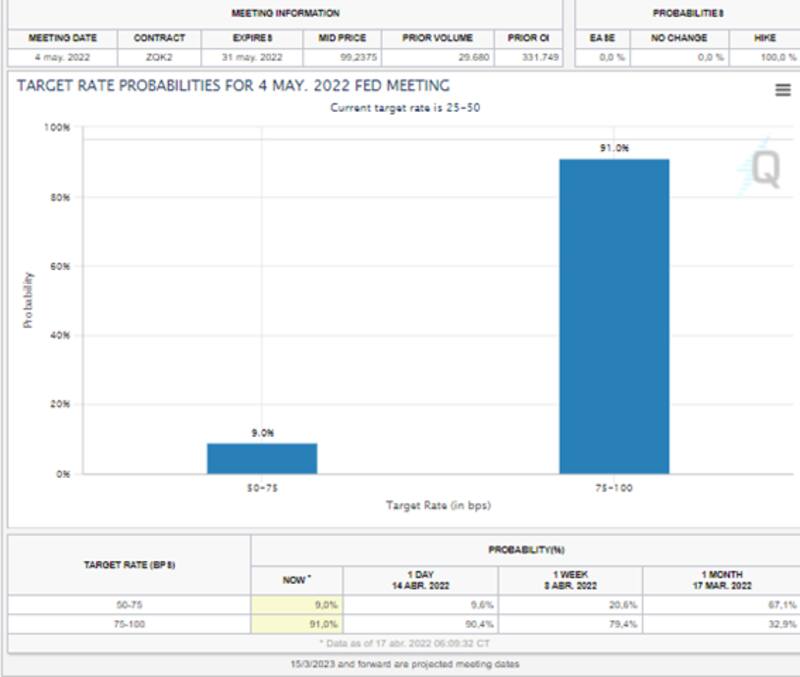
Task: Click the MID PRICE value 99,2375
Action: tap(341, 57)
